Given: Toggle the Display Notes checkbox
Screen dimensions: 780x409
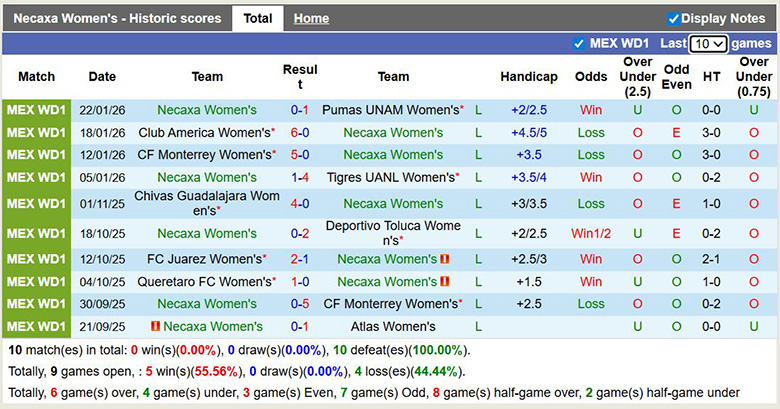Looking at the screenshot, I should click(673, 18).
